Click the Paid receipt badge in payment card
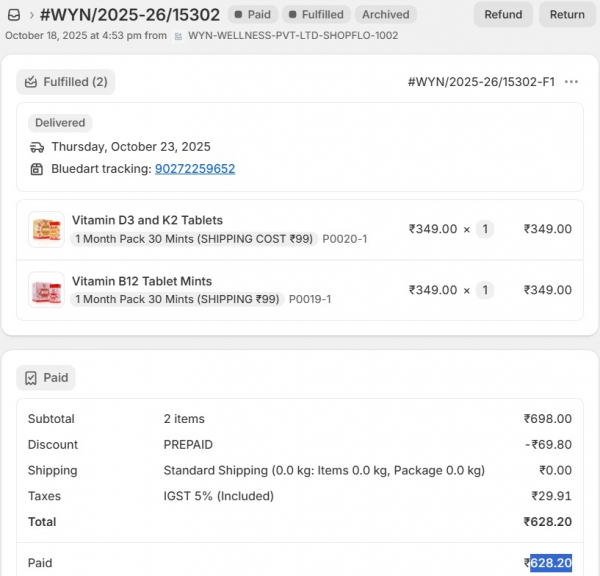 (x=46, y=378)
